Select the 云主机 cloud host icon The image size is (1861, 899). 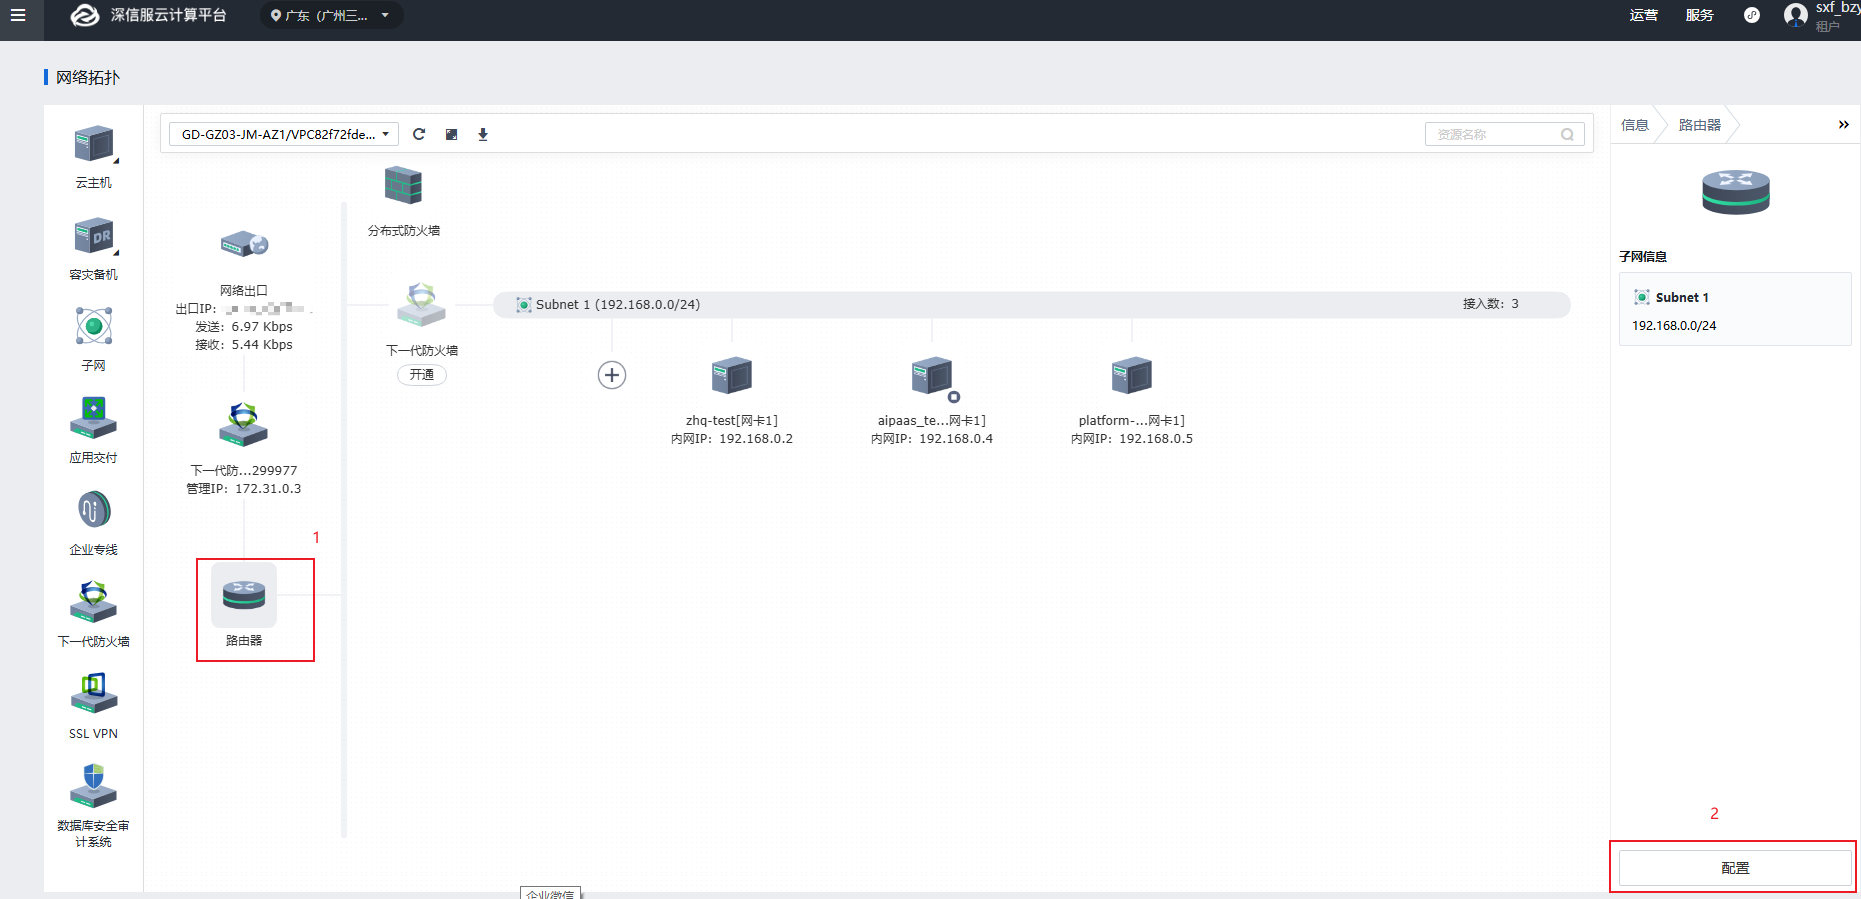click(94, 145)
